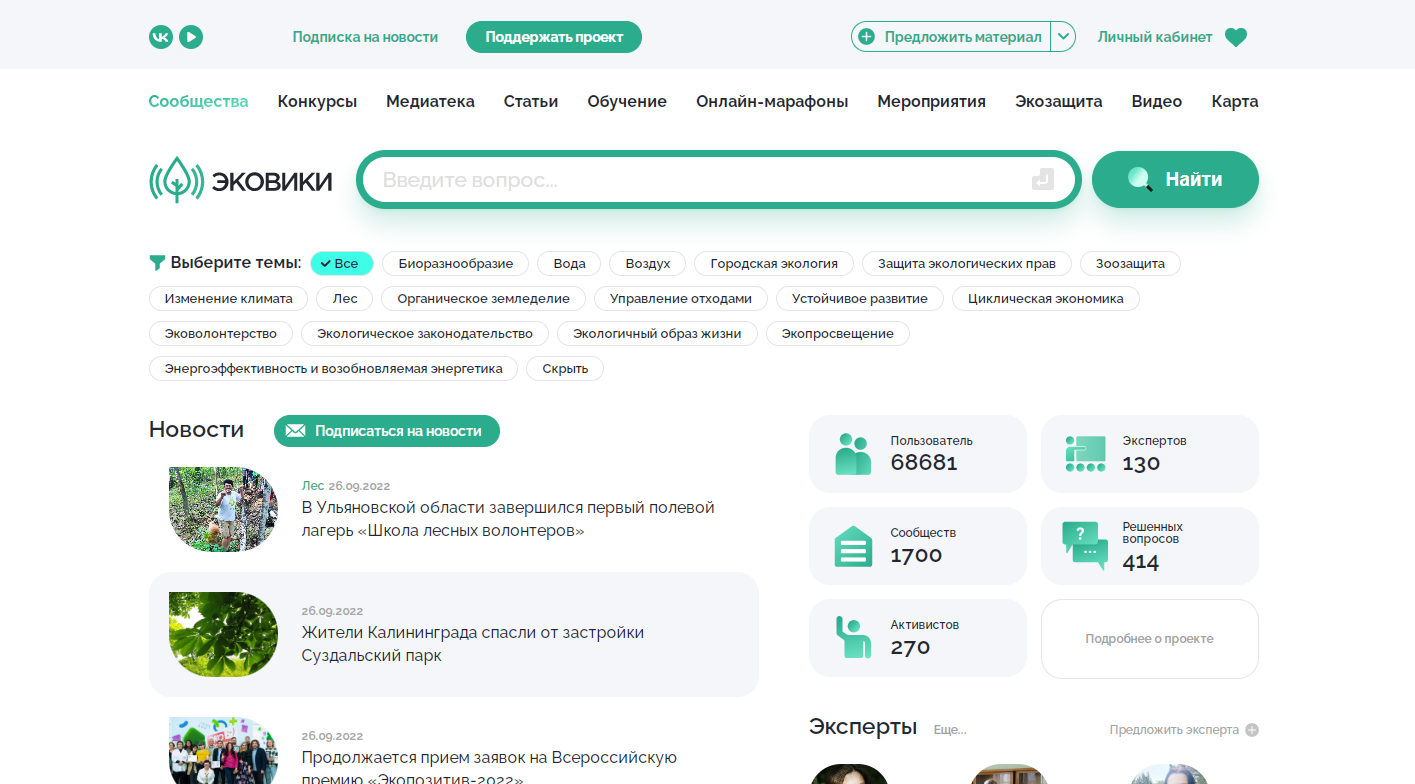Click the Лес tag on first news item
The image size is (1415, 784).
(x=313, y=486)
